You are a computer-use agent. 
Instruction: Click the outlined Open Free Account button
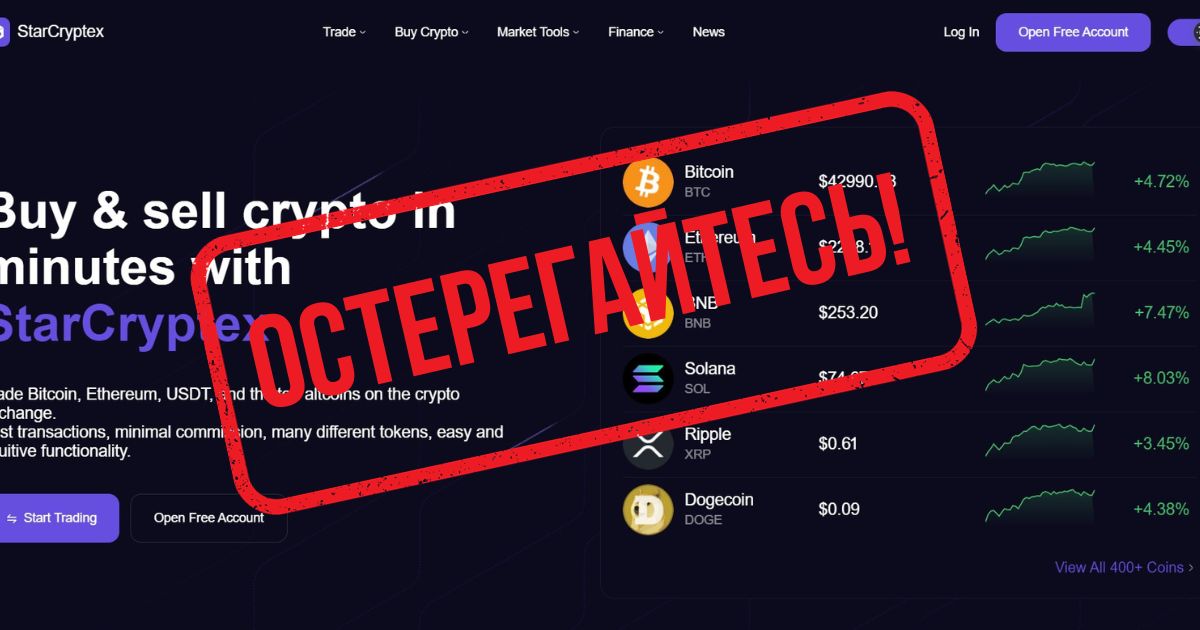[209, 518]
